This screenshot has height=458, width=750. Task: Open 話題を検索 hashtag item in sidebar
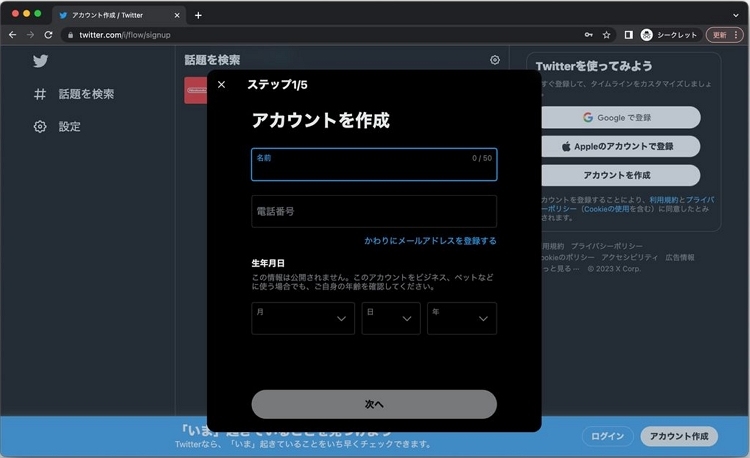pyautogui.click(x=74, y=94)
